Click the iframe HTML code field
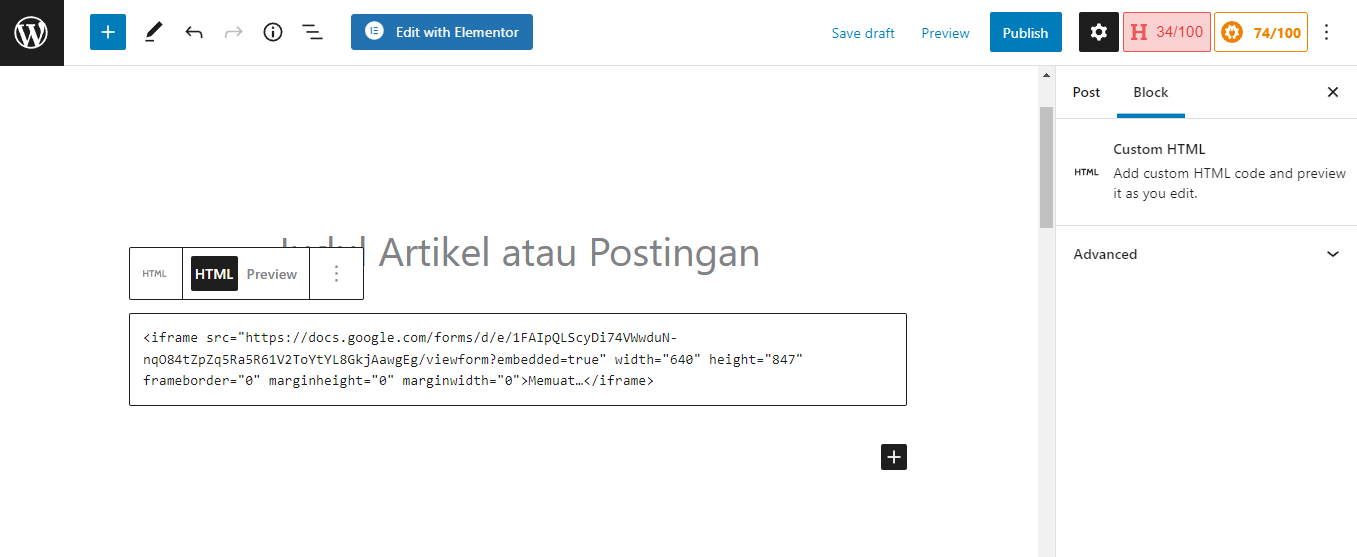Viewport: 1357px width, 557px height. (517, 359)
